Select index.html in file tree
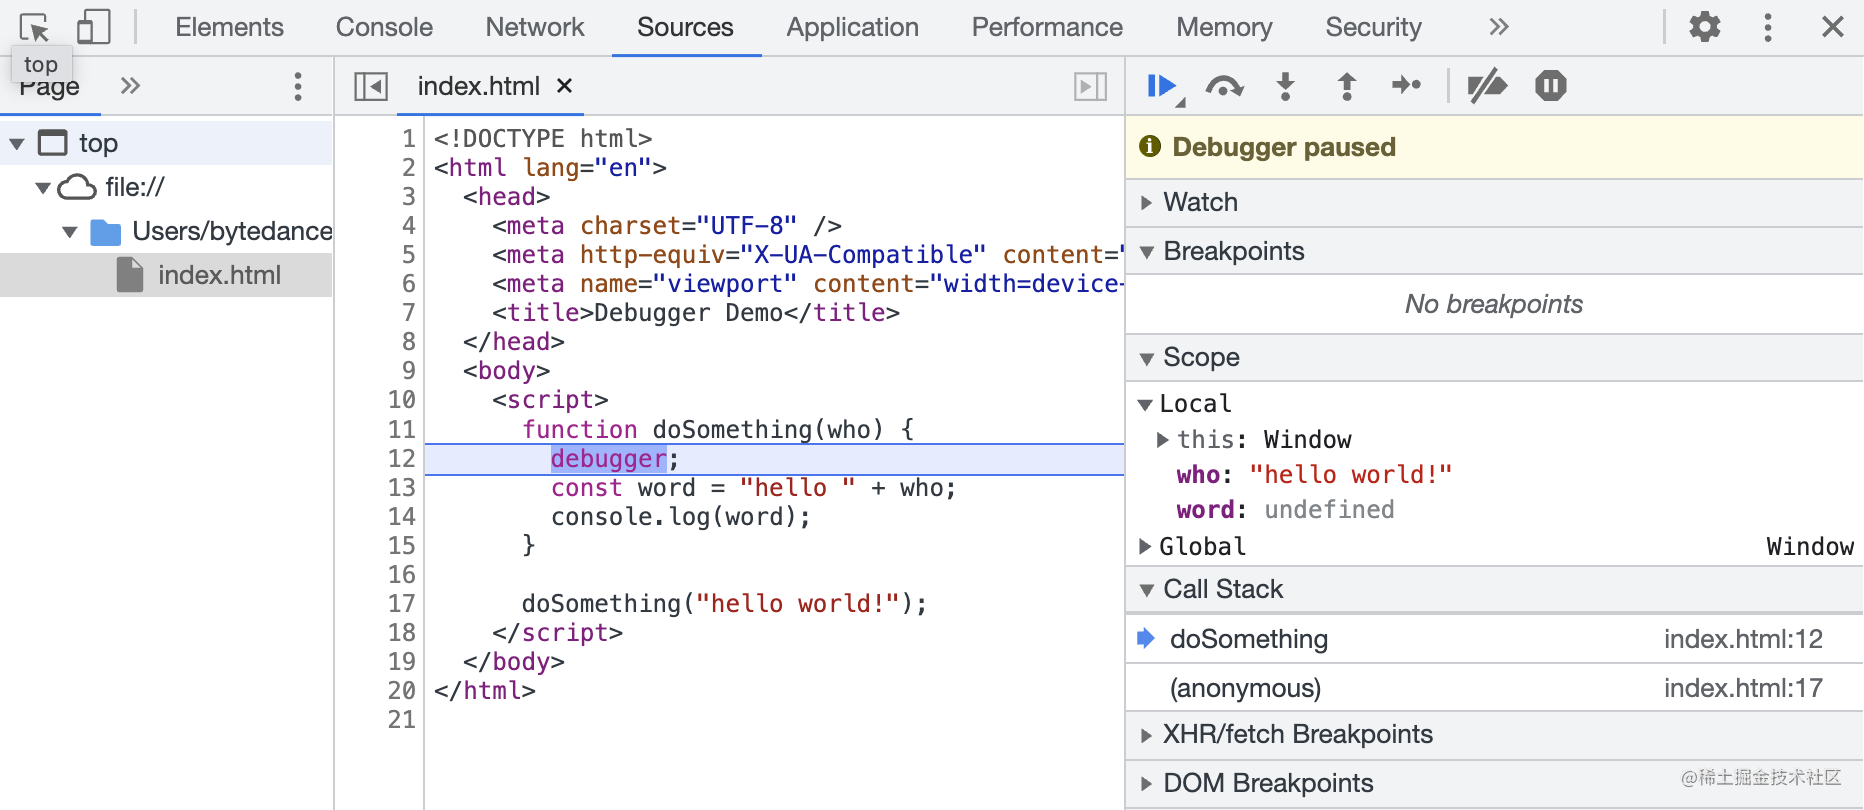The width and height of the screenshot is (1864, 810). [x=219, y=275]
